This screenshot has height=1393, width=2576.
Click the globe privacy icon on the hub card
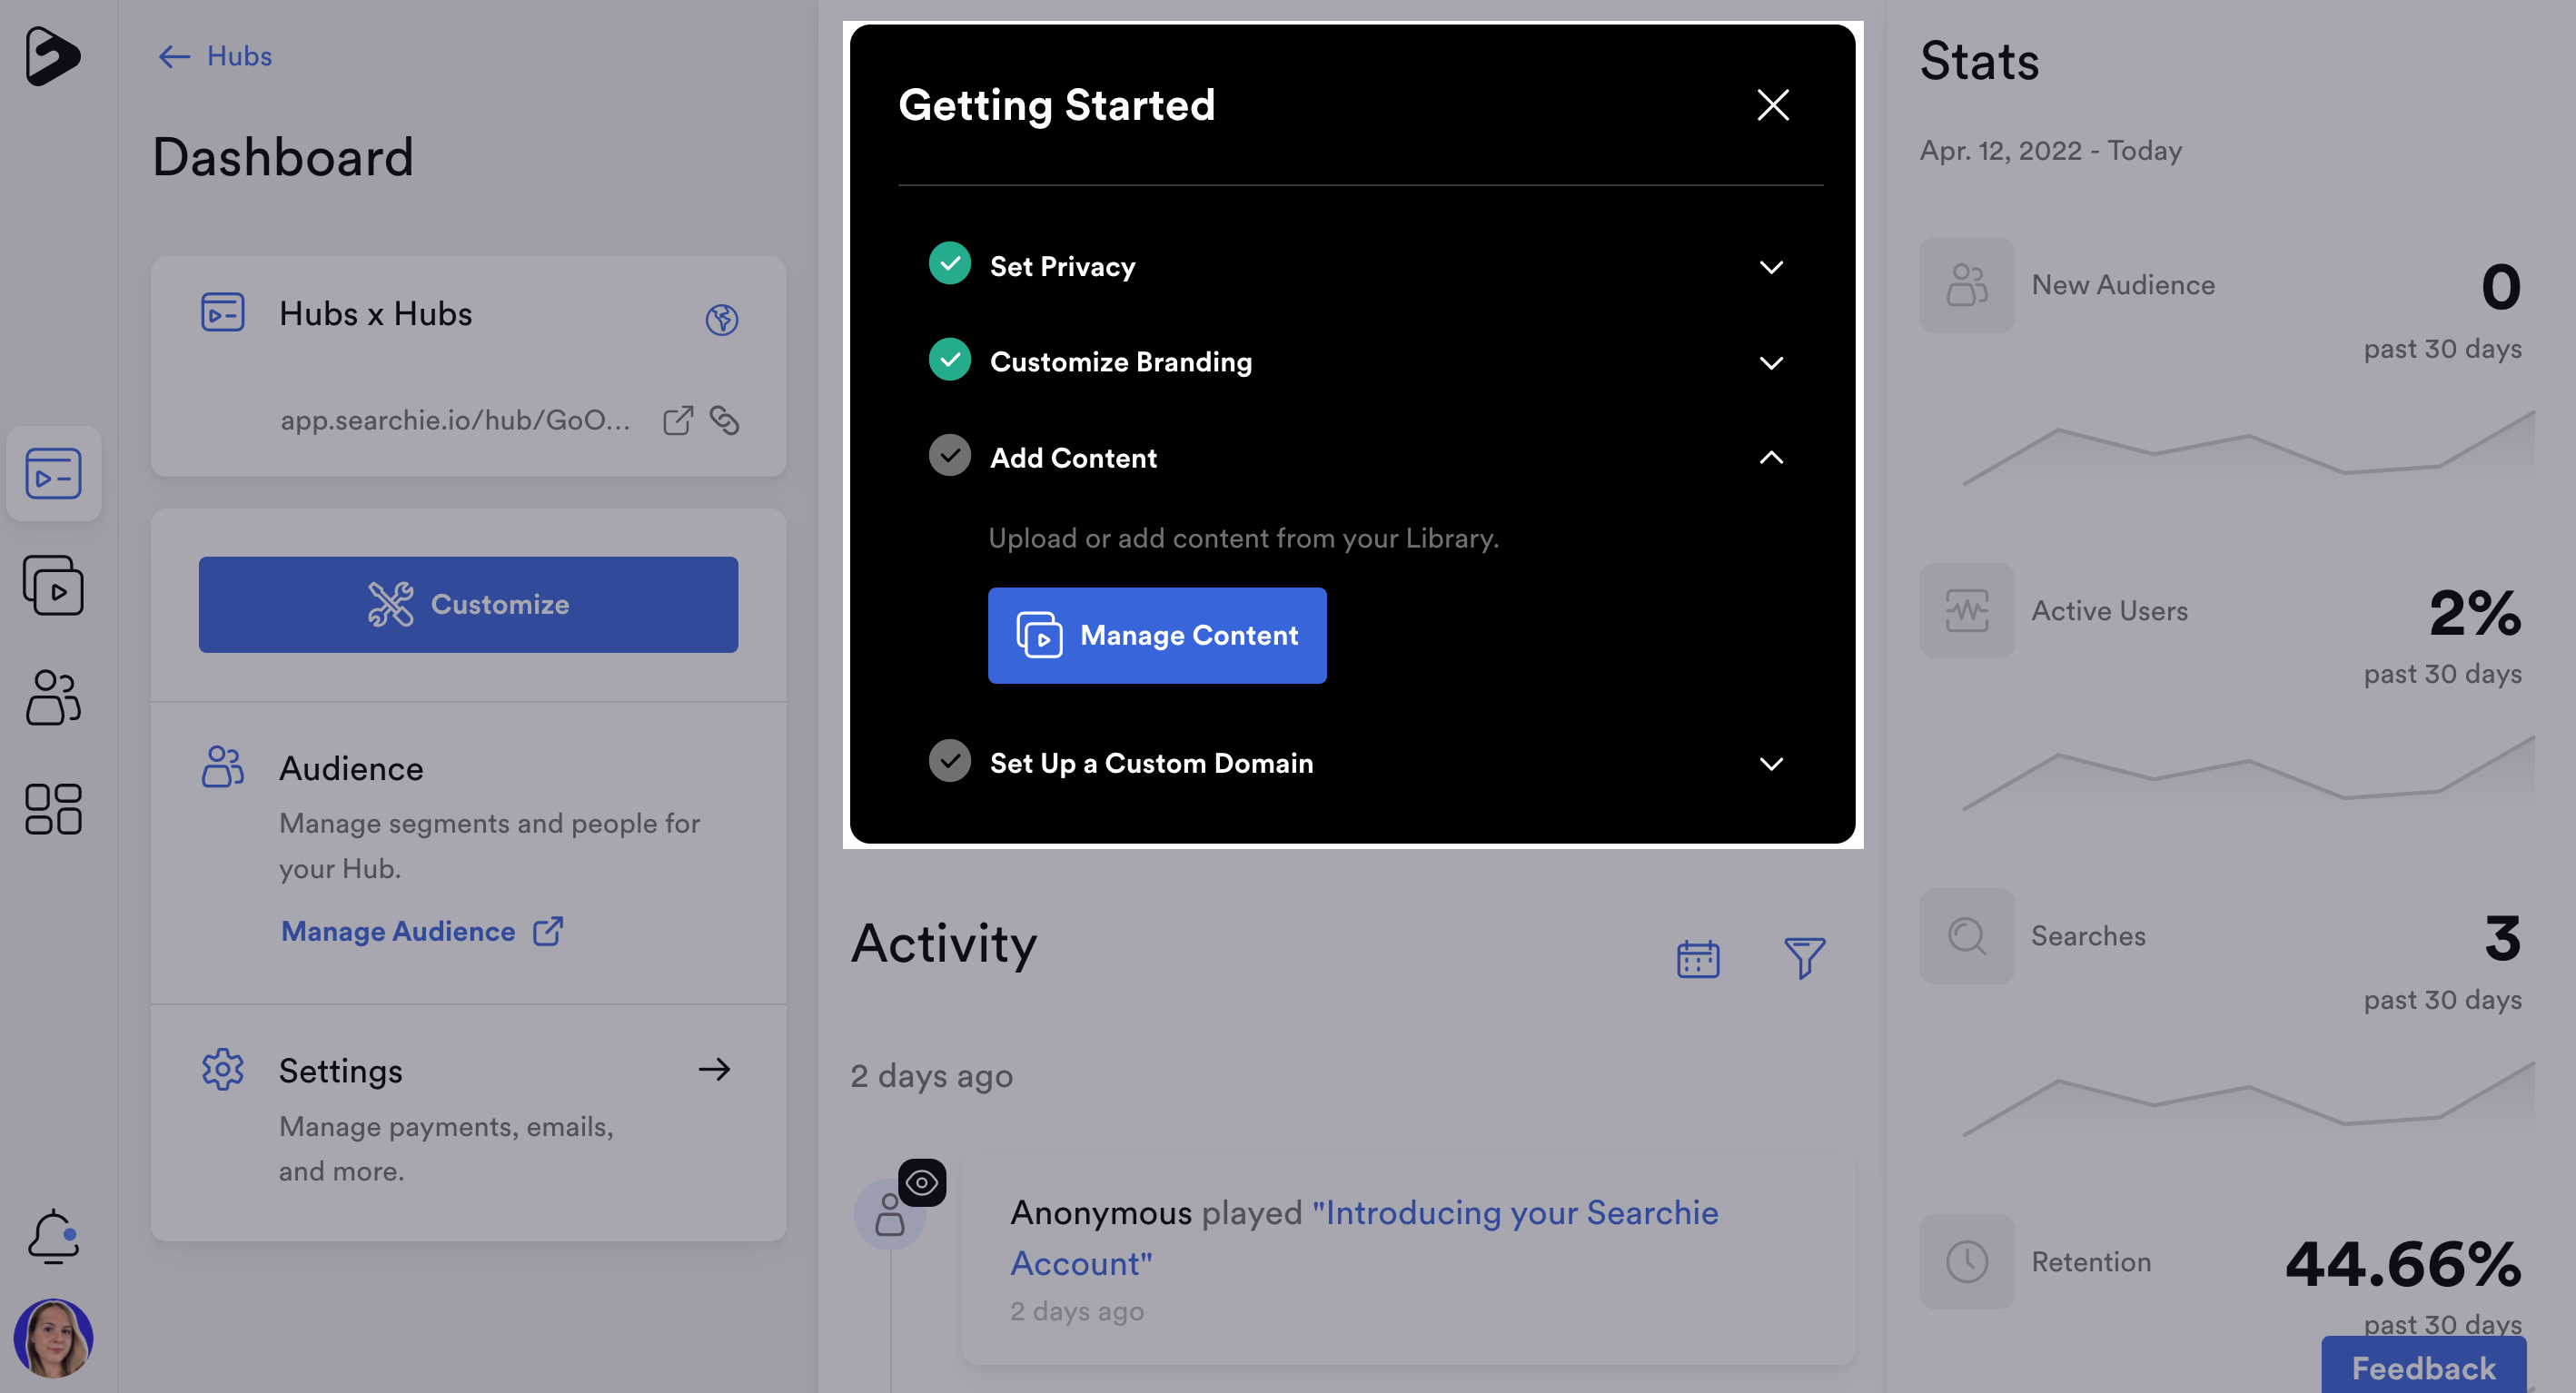(721, 319)
